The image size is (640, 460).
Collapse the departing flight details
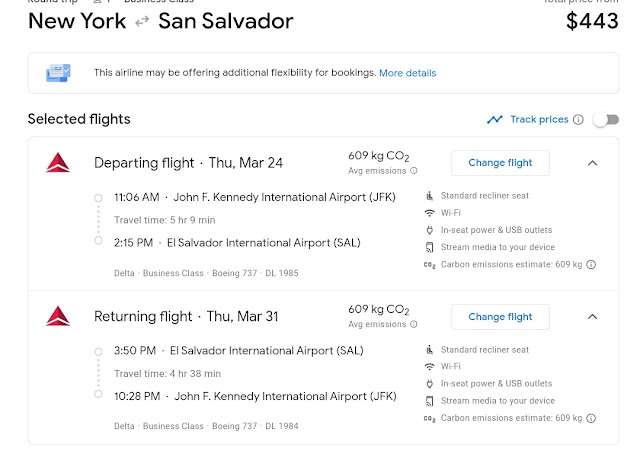pyautogui.click(x=592, y=163)
